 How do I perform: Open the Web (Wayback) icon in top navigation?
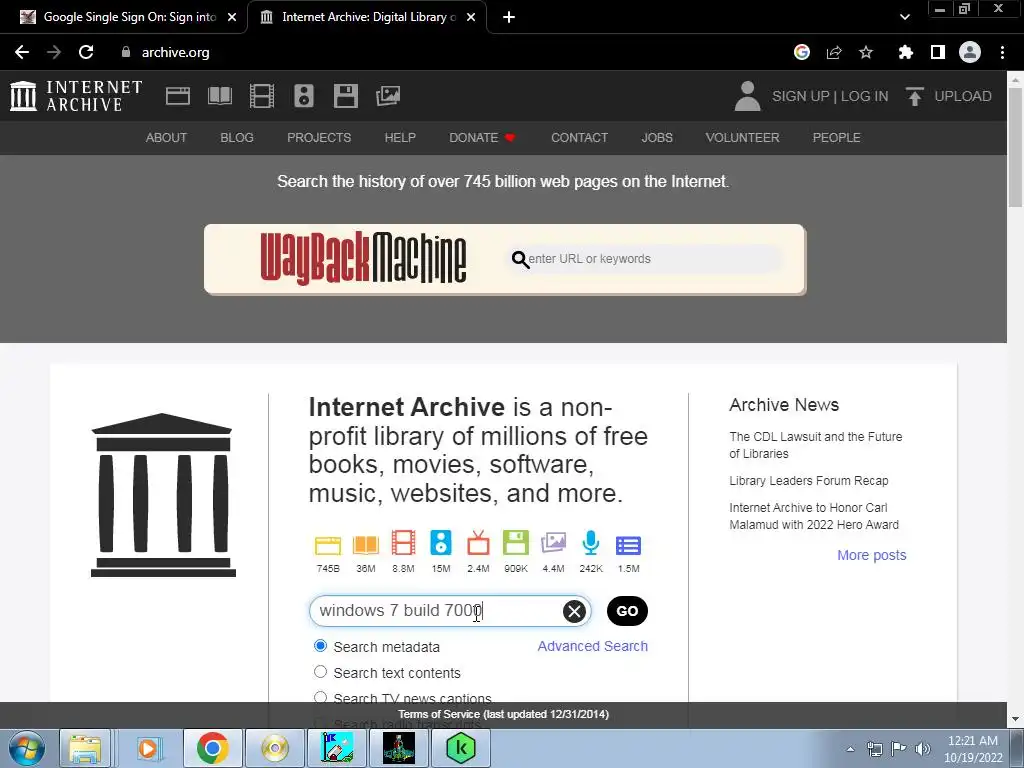point(178,96)
